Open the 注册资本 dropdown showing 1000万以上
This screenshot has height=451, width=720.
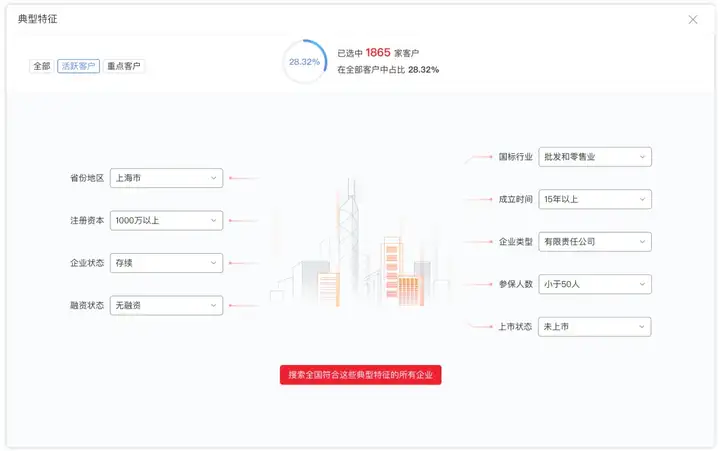coord(166,220)
